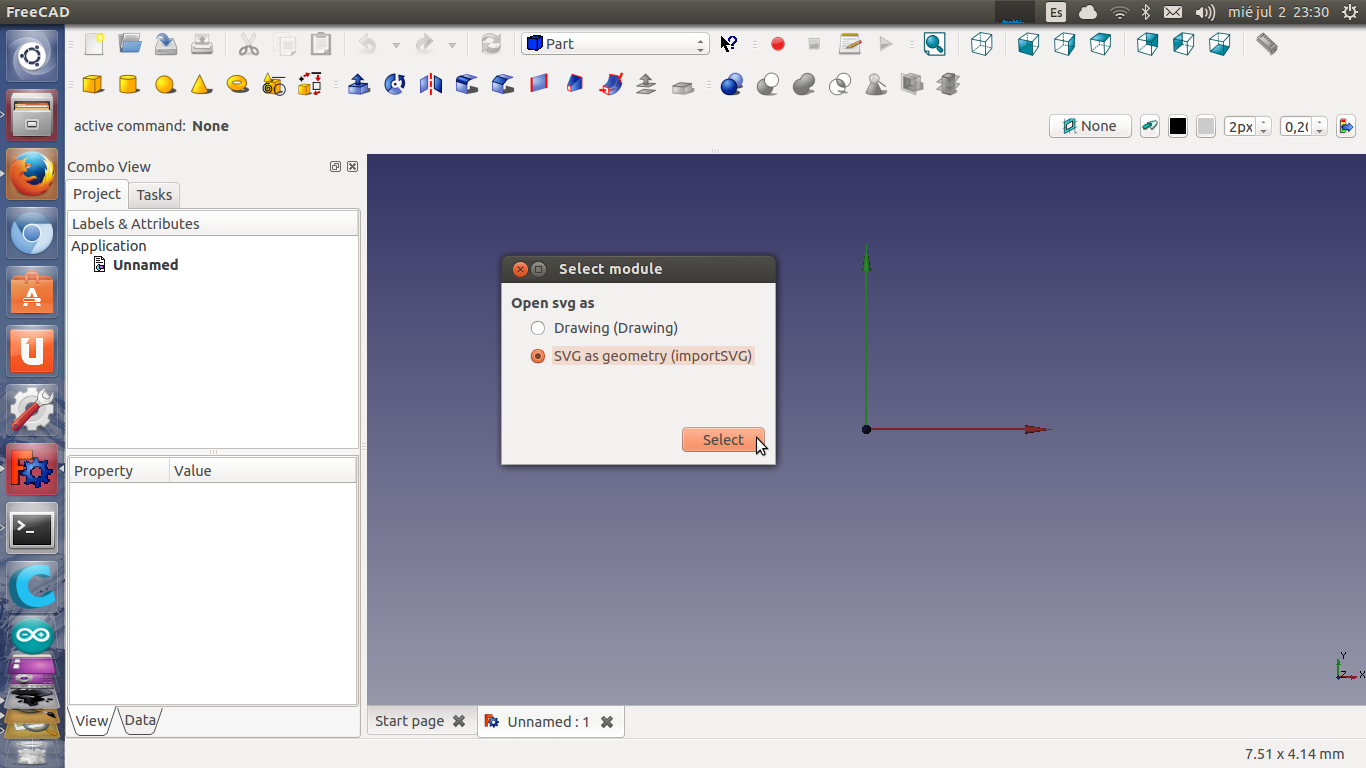Start macro recording with red circle

point(778,44)
